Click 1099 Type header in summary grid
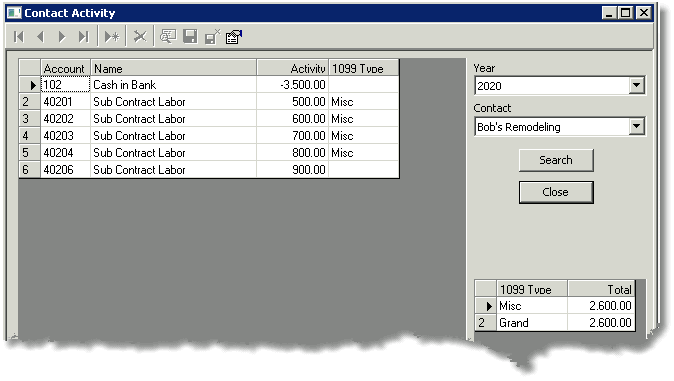Viewport: 674px width, 381px height. (x=532, y=289)
